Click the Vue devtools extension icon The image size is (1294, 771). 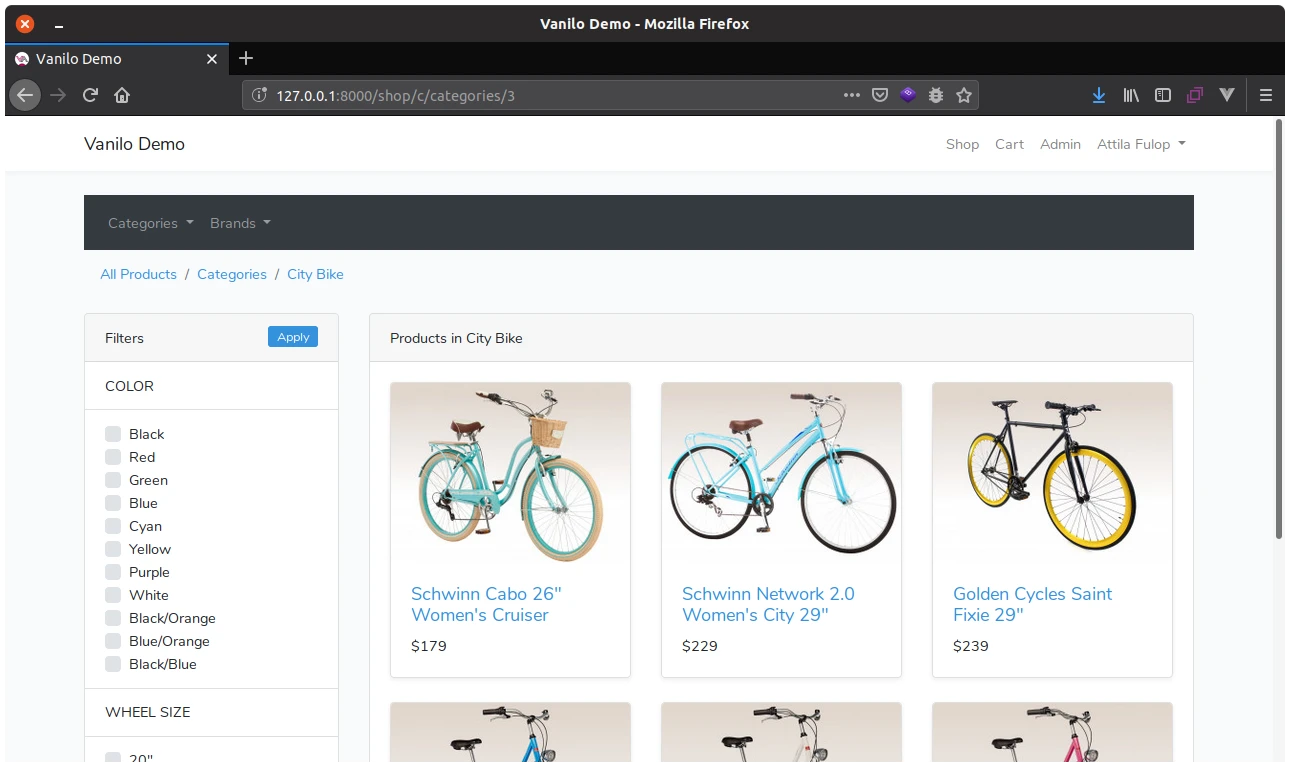point(1227,95)
